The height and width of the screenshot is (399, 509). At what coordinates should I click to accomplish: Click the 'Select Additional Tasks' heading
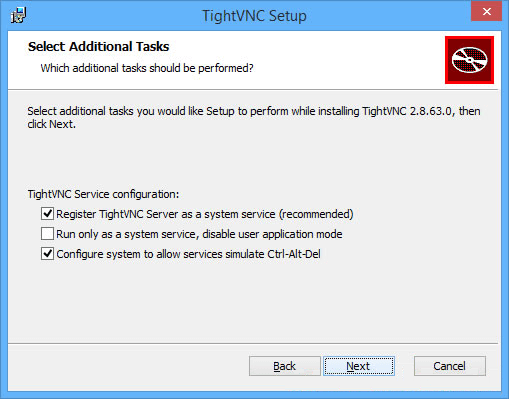click(x=99, y=46)
